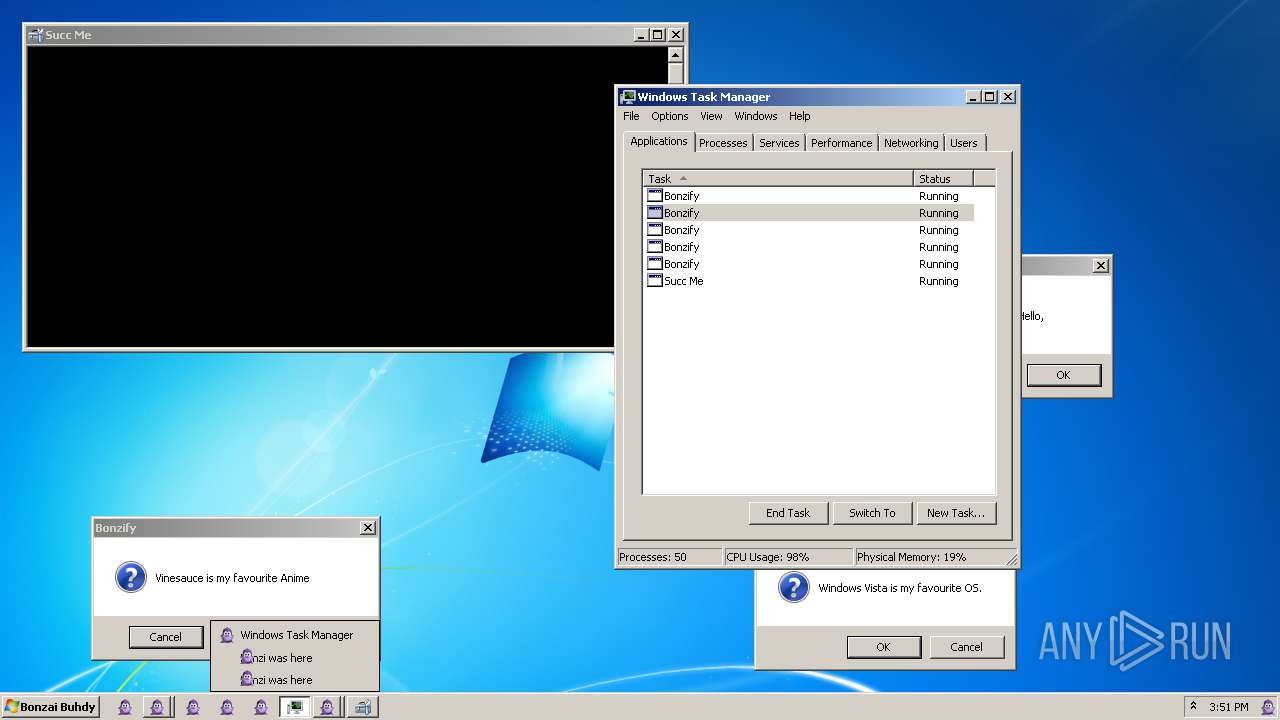Click OK in the Windows Vista dialog
Screen dimensions: 1280x720
[x=883, y=647]
